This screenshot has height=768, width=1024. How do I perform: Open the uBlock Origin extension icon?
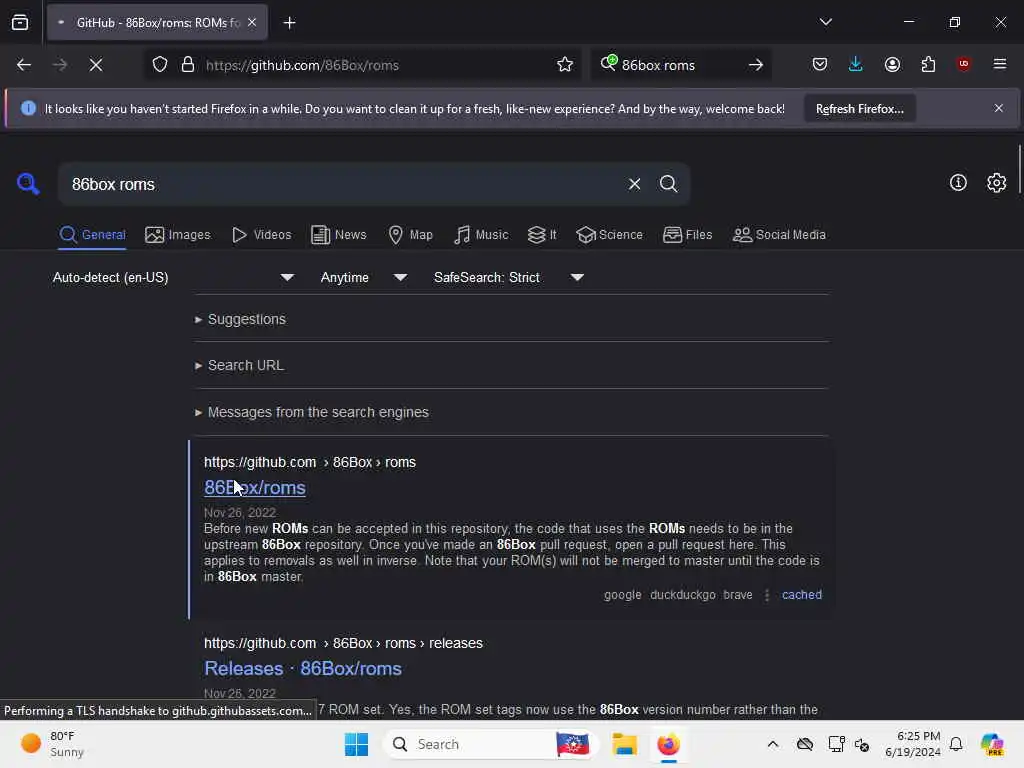tap(963, 64)
